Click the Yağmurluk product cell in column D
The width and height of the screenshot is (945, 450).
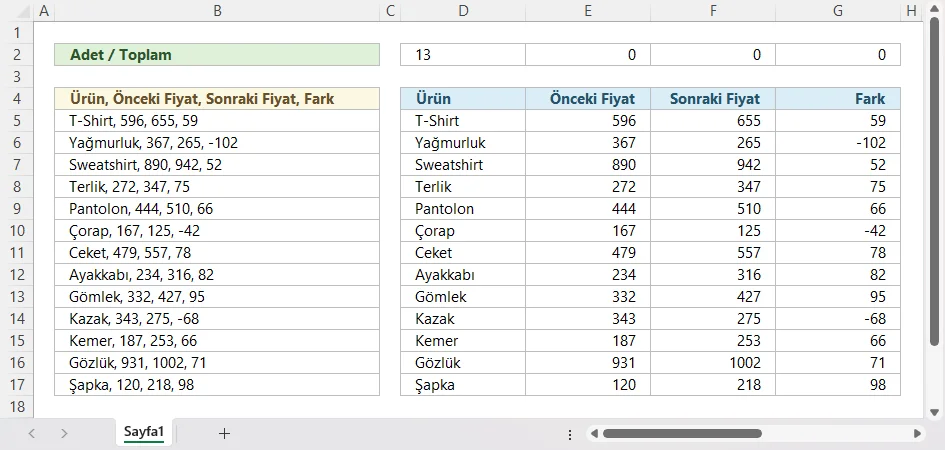462,143
